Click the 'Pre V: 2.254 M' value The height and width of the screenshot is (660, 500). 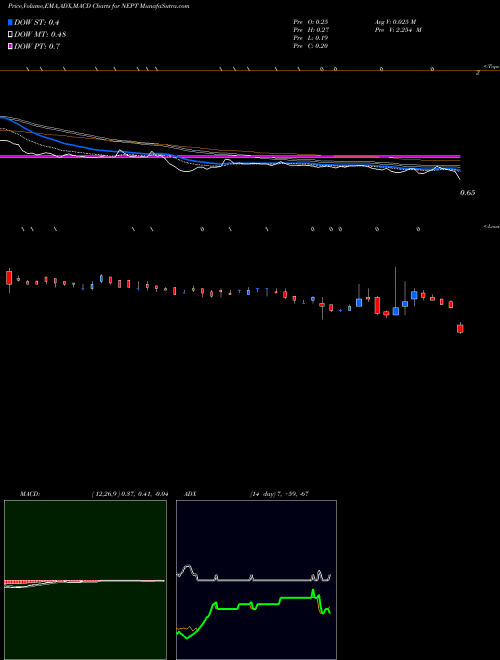(x=398, y=29)
